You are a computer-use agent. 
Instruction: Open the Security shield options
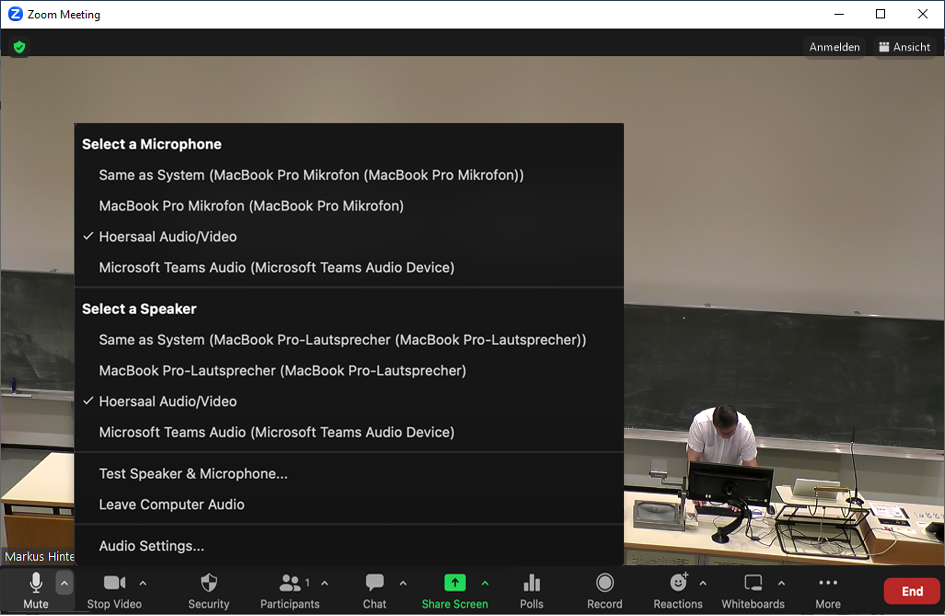[x=209, y=591]
